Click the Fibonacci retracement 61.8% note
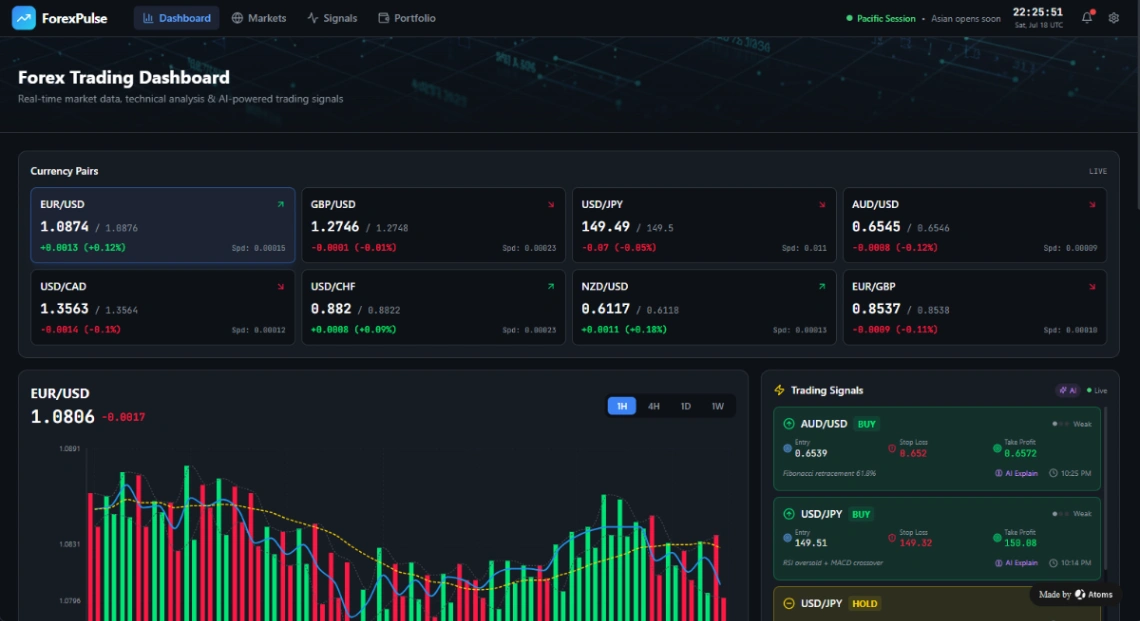This screenshot has width=1140, height=621. [x=829, y=473]
